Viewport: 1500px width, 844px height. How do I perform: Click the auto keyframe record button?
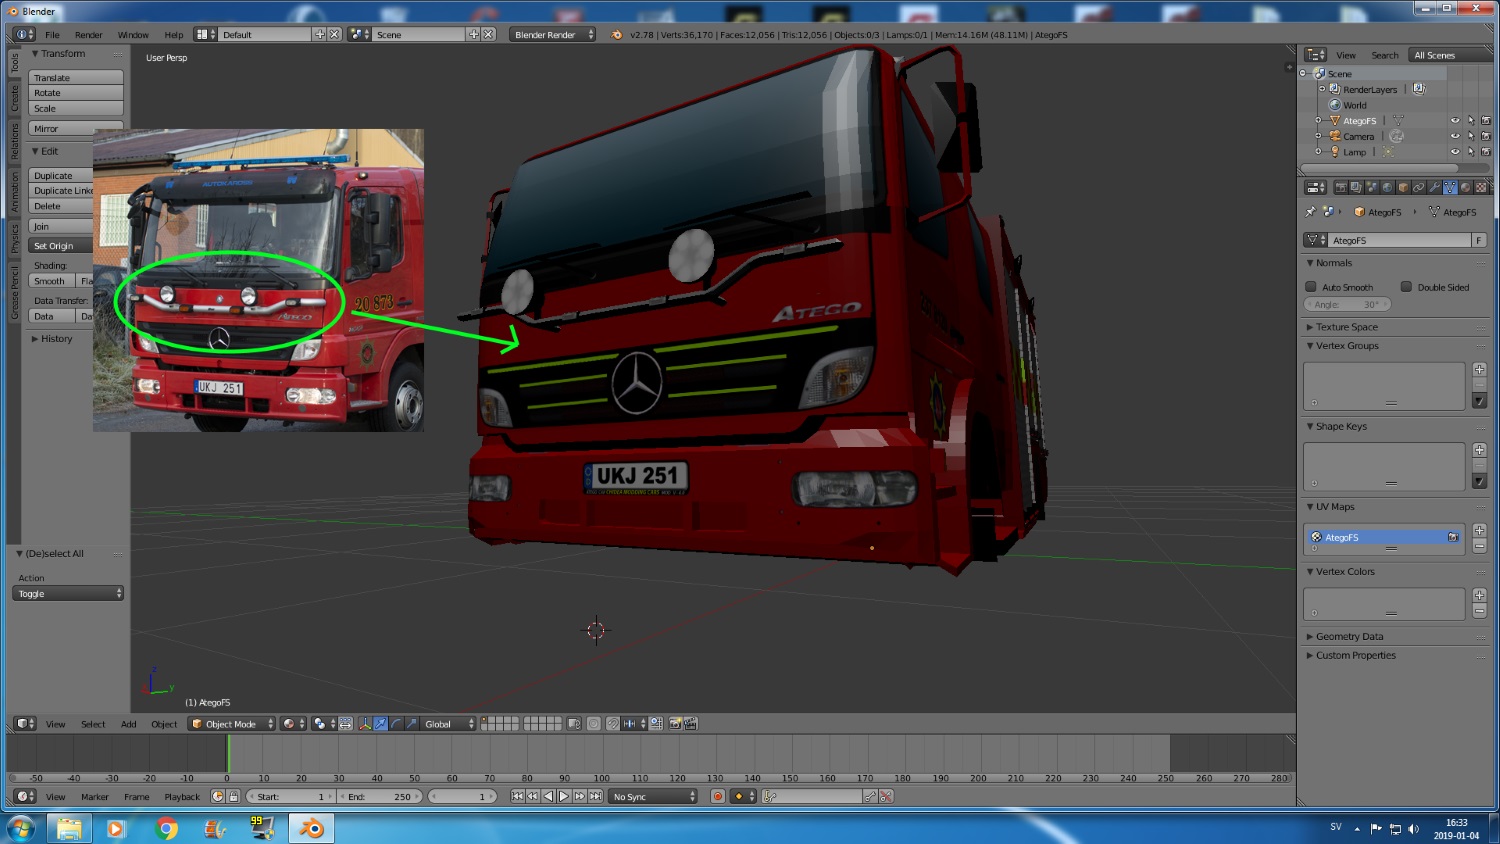pyautogui.click(x=718, y=796)
